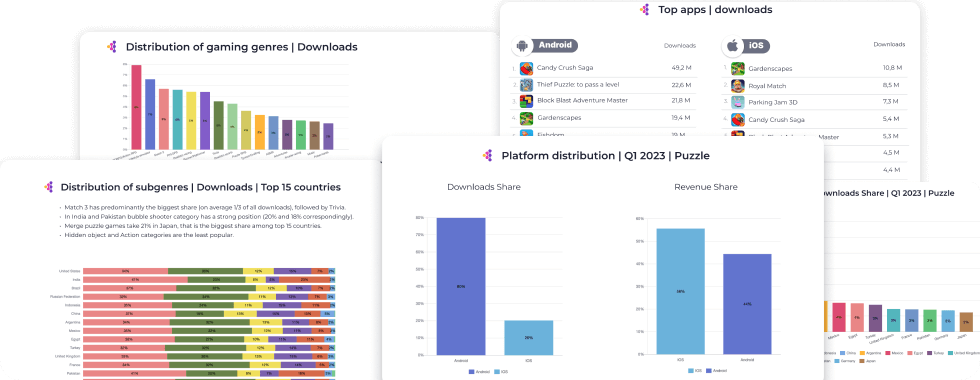Click the Candy Crush Saga Android app icon
The height and width of the screenshot is (380, 980).
tap(526, 68)
